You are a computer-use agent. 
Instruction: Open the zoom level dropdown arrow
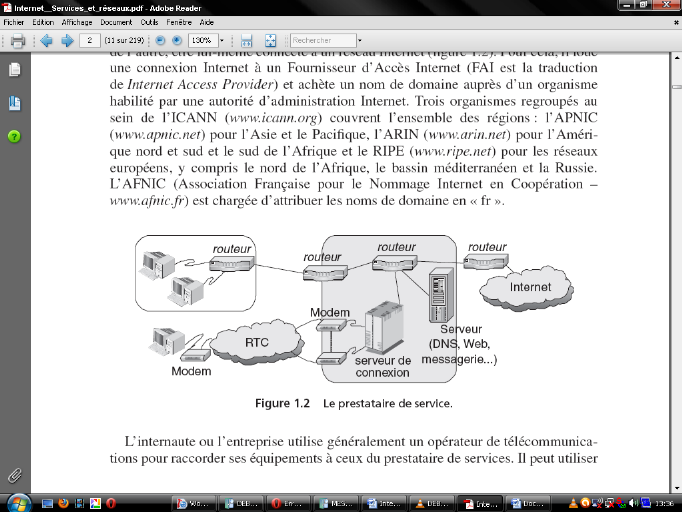[x=222, y=40]
